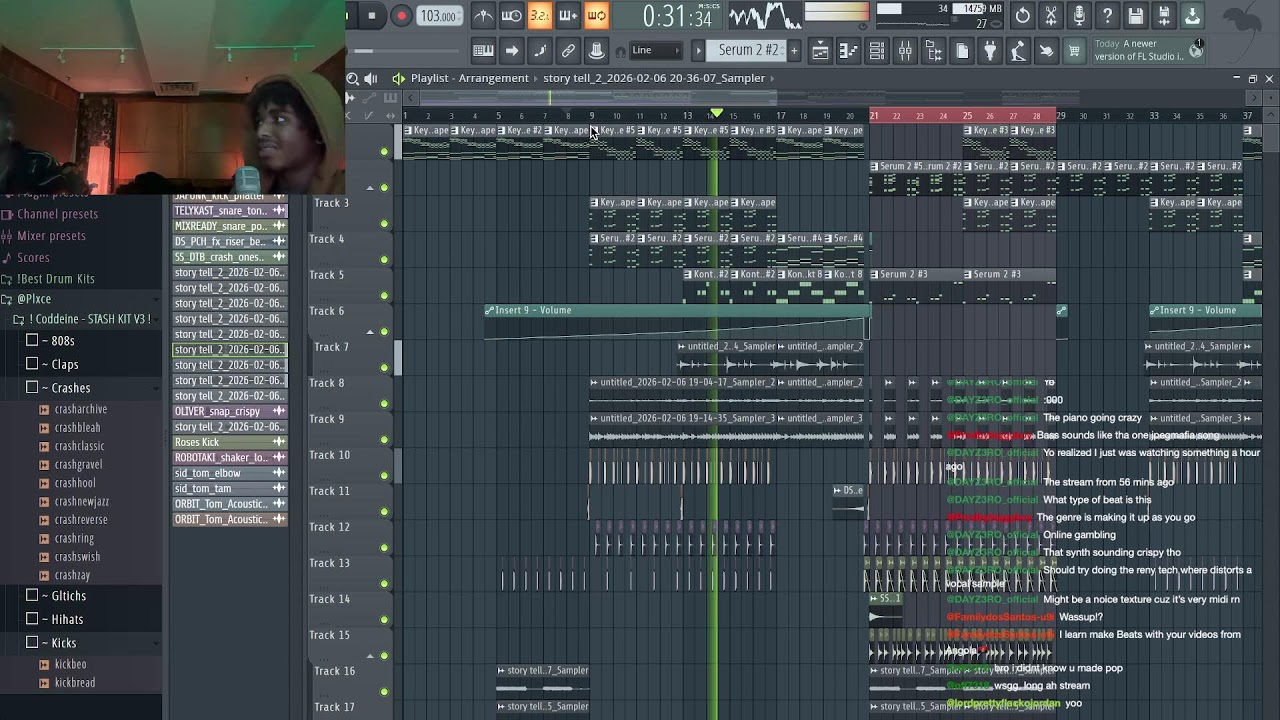Open the Piano roll view icon
1280x720 pixels.
(848, 50)
